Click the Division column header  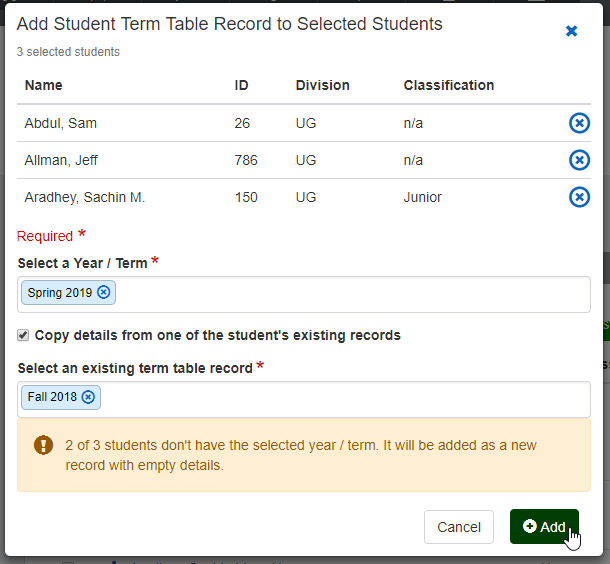pyautogui.click(x=322, y=85)
